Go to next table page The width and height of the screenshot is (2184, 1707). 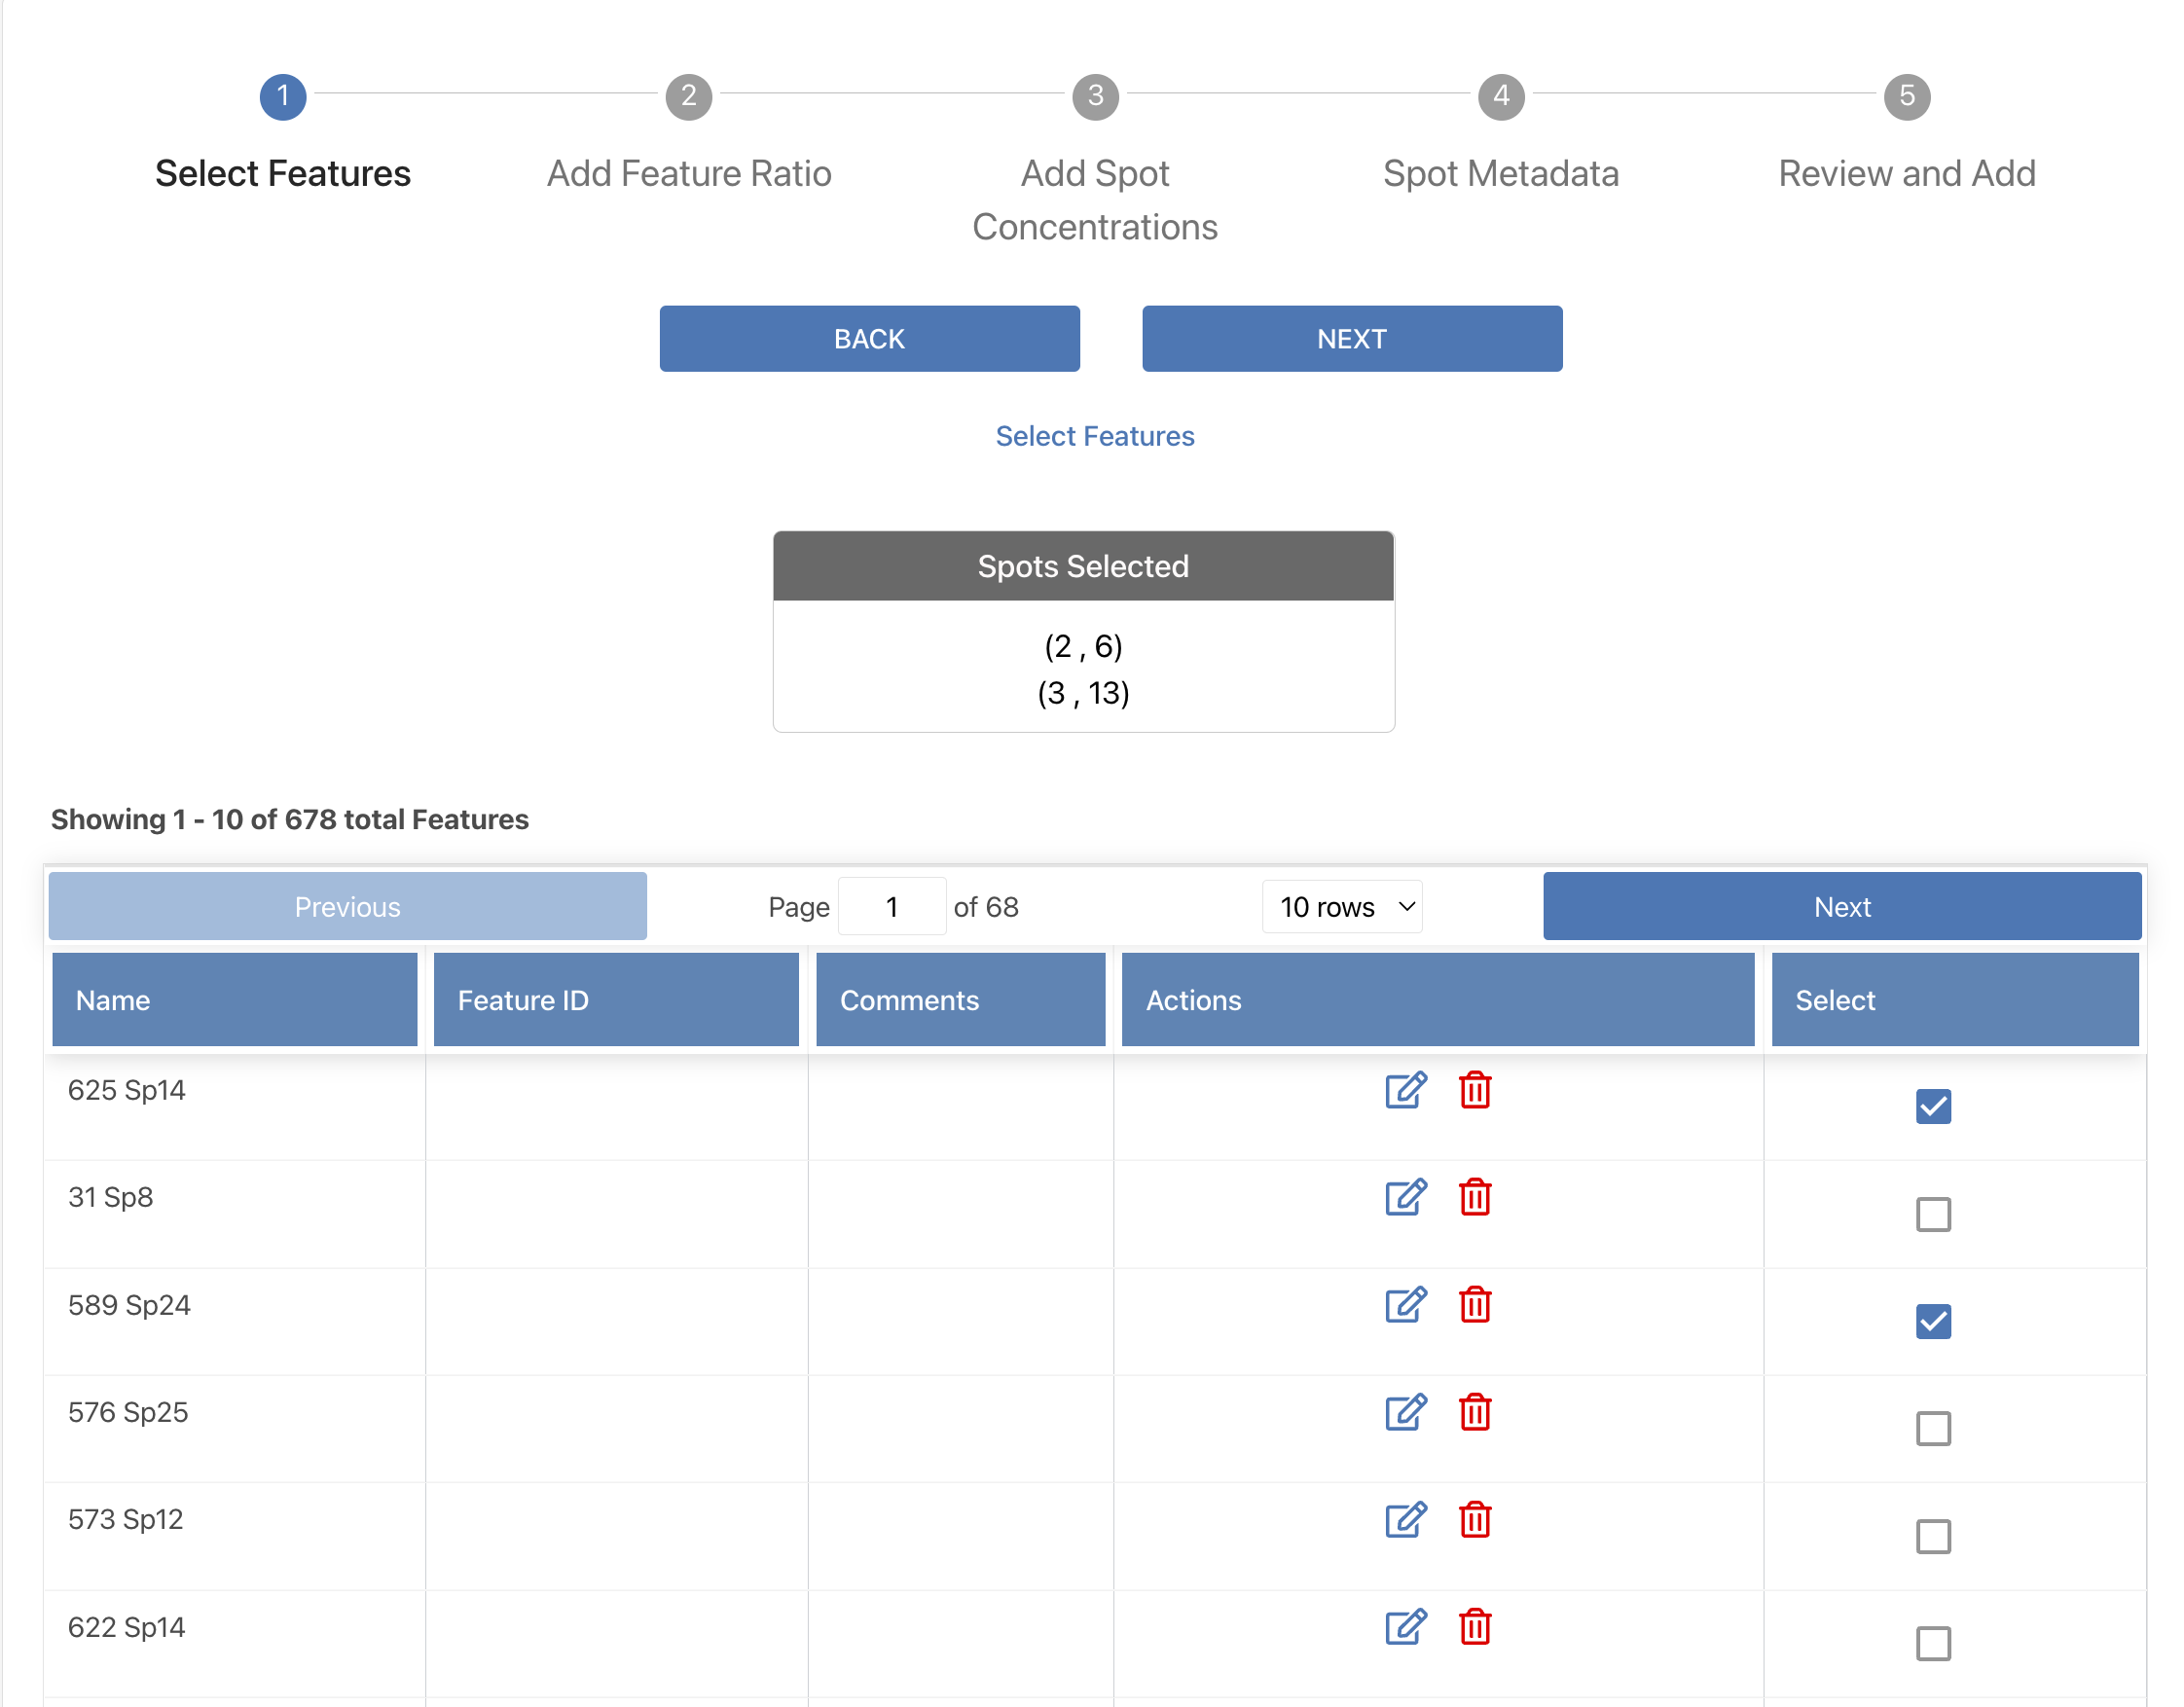[x=1841, y=907]
